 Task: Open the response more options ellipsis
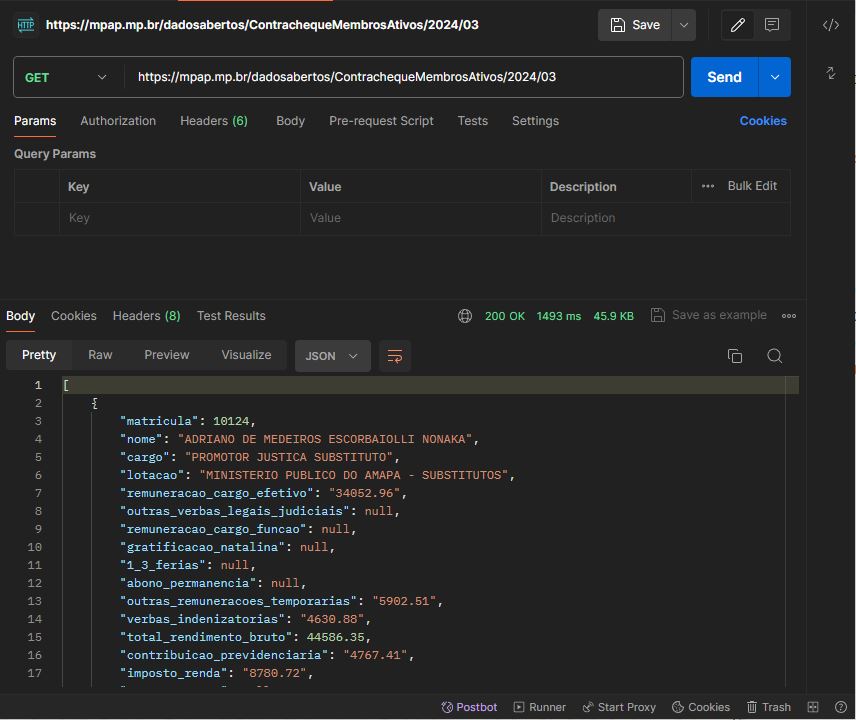pyautogui.click(x=789, y=316)
